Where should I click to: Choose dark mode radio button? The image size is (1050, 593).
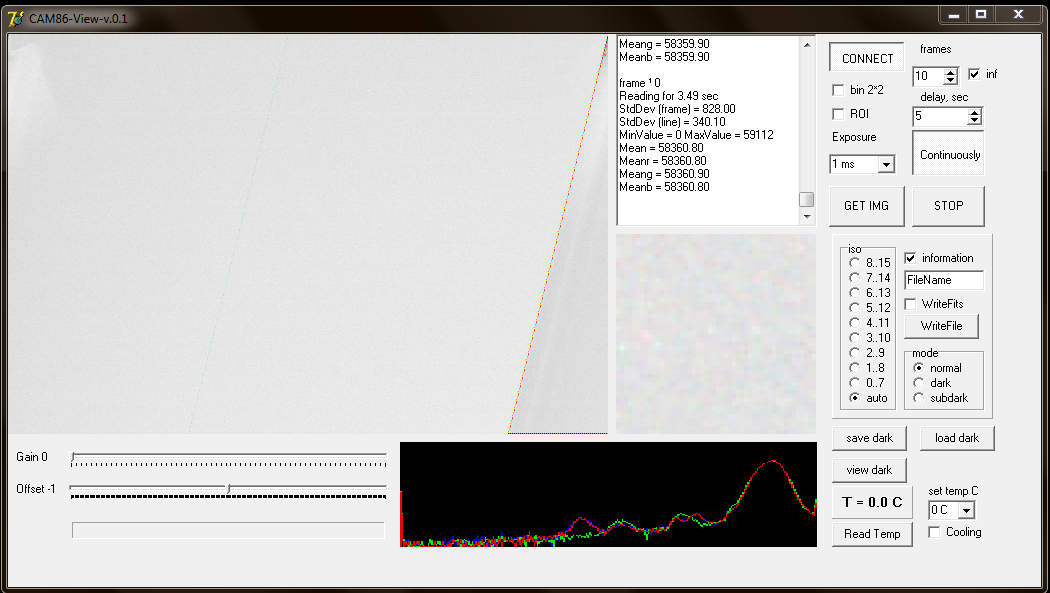pos(919,383)
